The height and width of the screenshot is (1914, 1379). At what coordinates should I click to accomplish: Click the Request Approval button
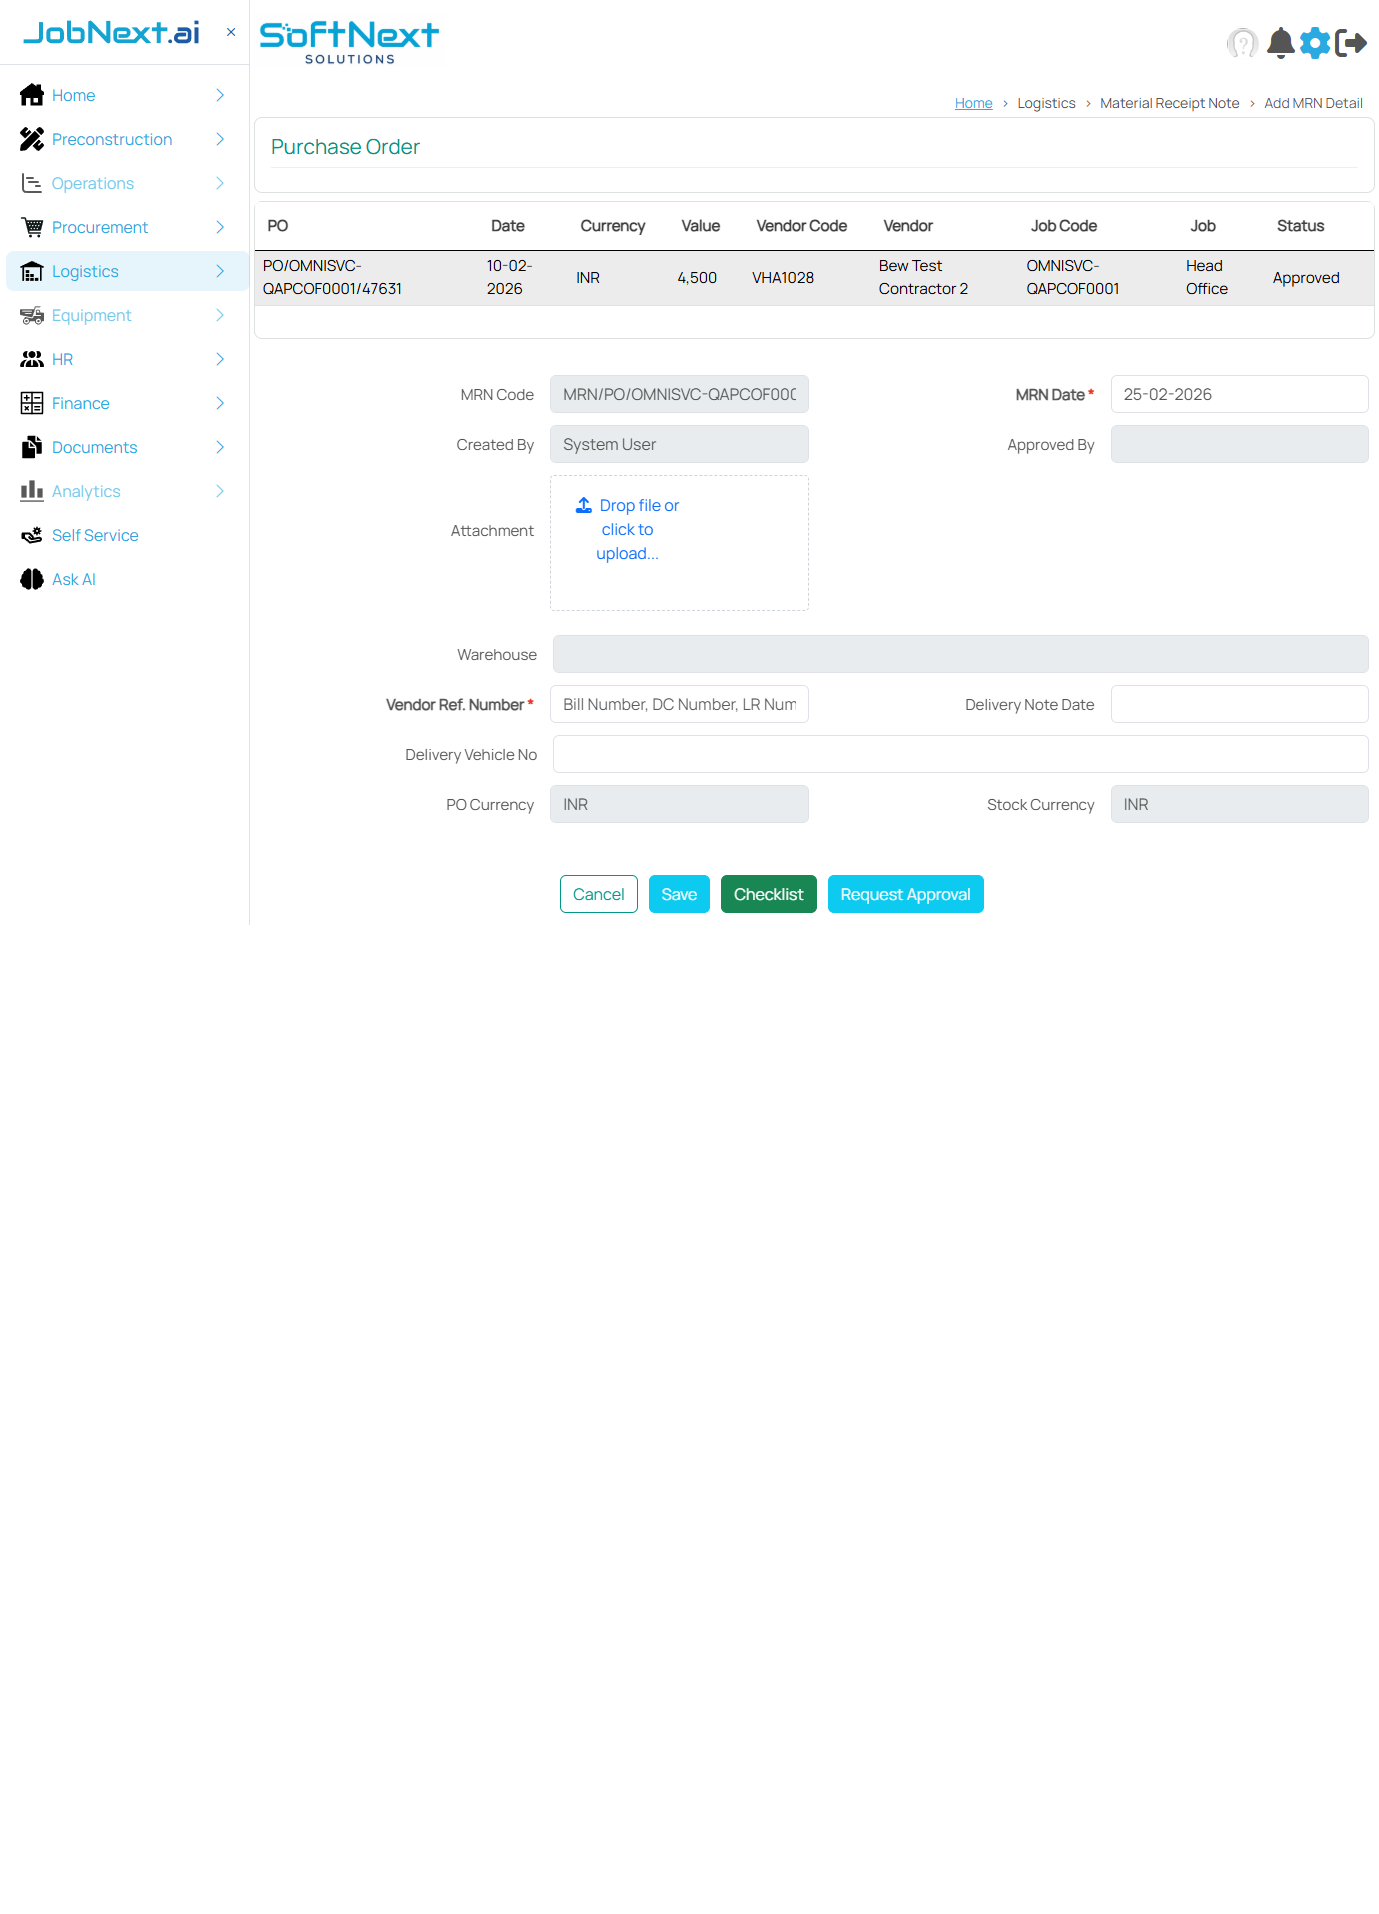tap(906, 894)
